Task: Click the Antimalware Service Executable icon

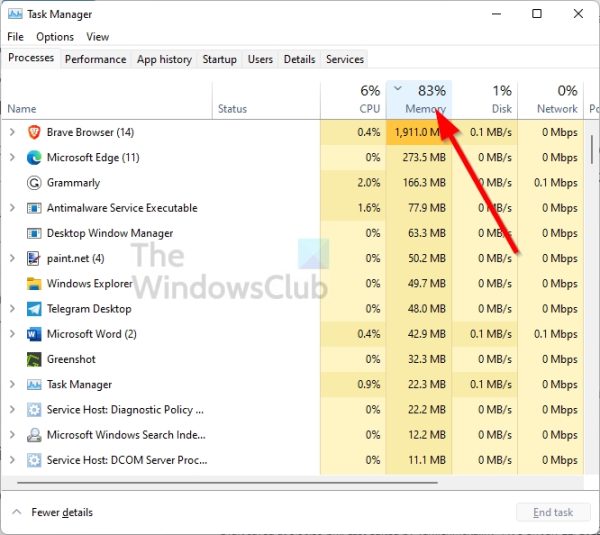Action: [x=34, y=208]
